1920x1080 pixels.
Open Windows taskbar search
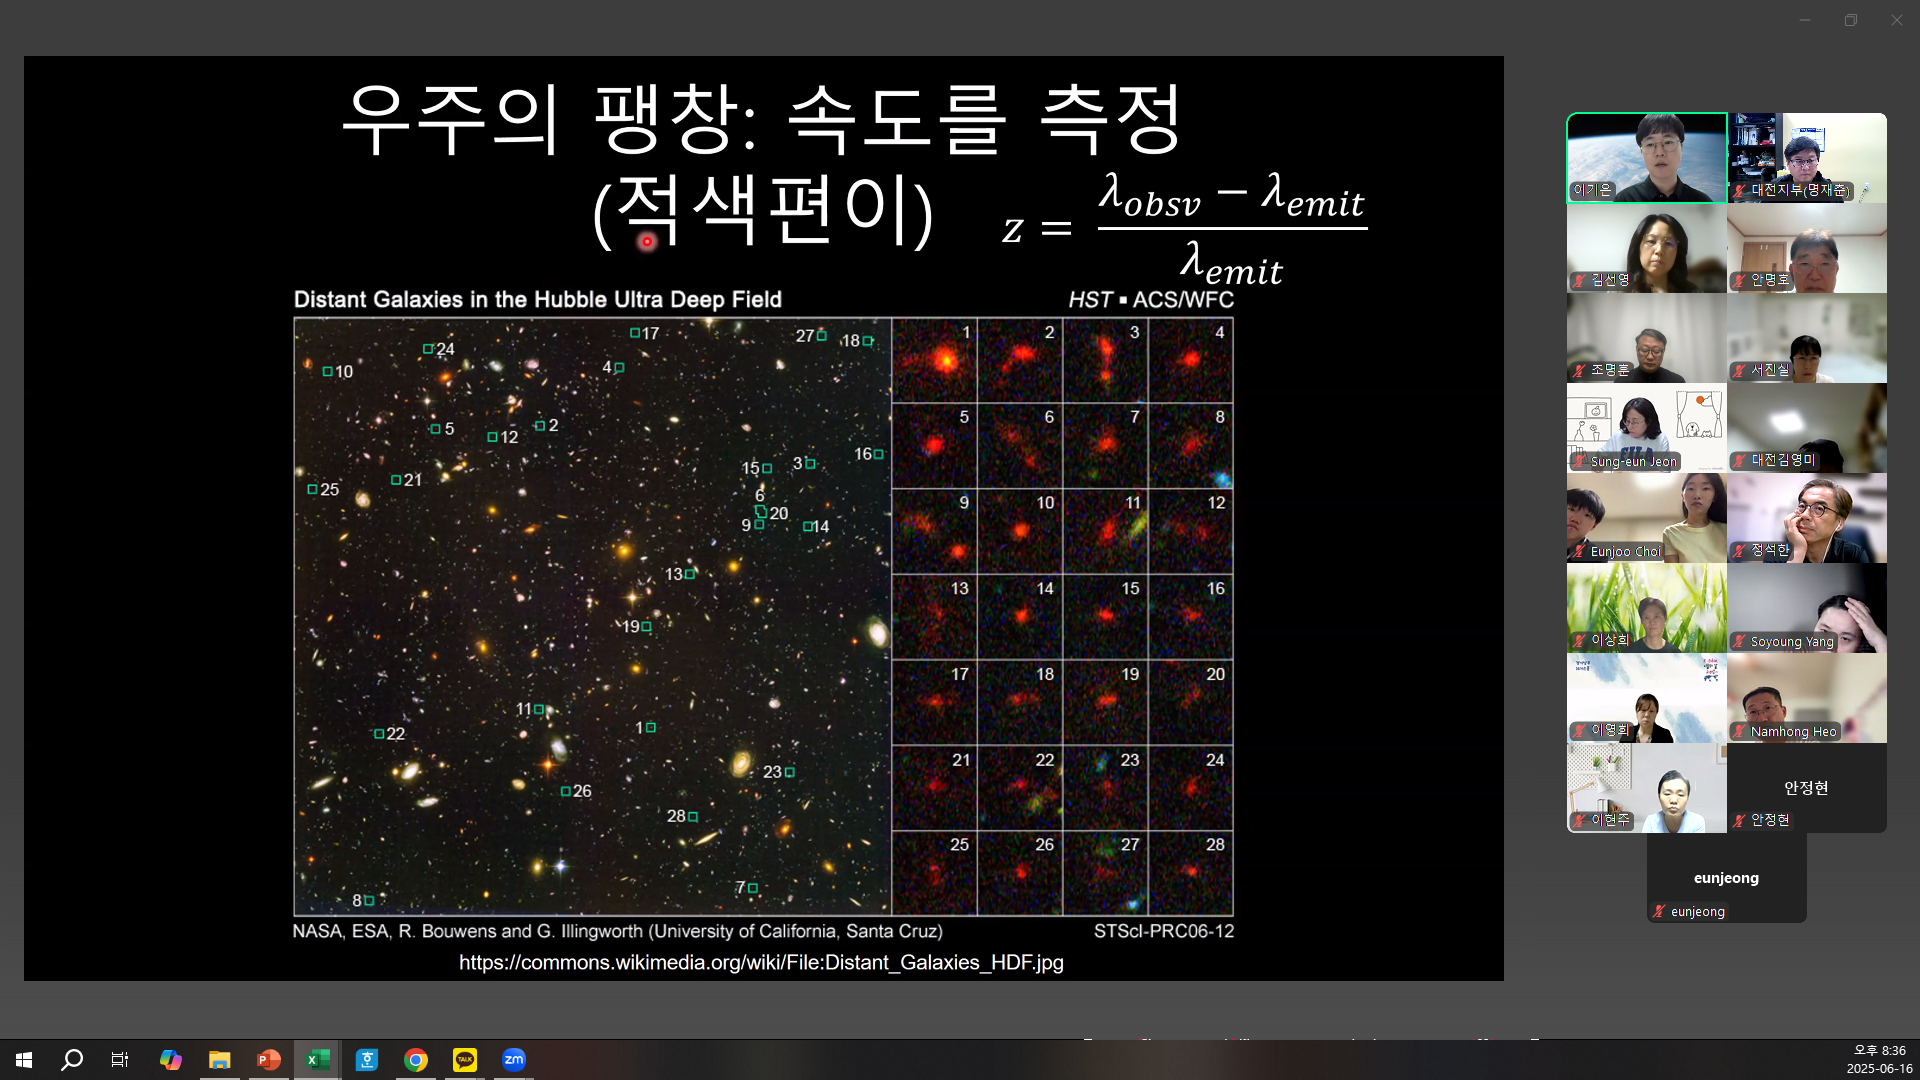point(72,1060)
